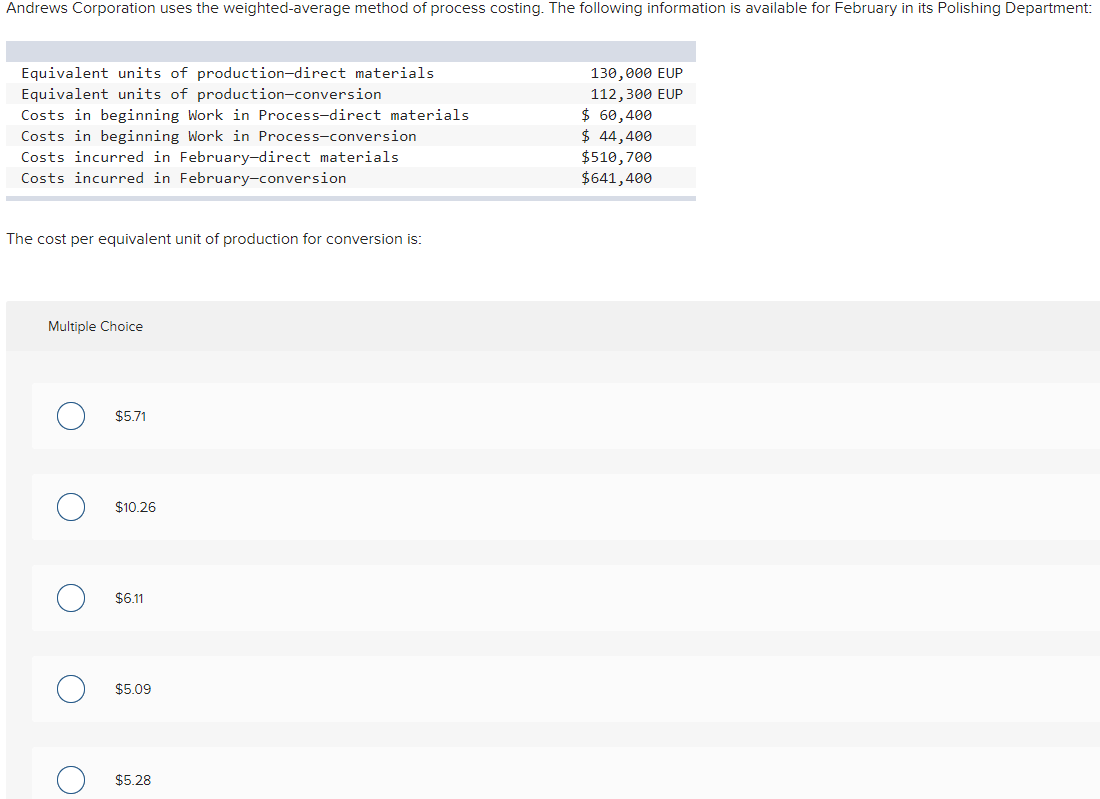Select the $5.28 answer radio button
The width and height of the screenshot is (1100, 799).
[70, 780]
